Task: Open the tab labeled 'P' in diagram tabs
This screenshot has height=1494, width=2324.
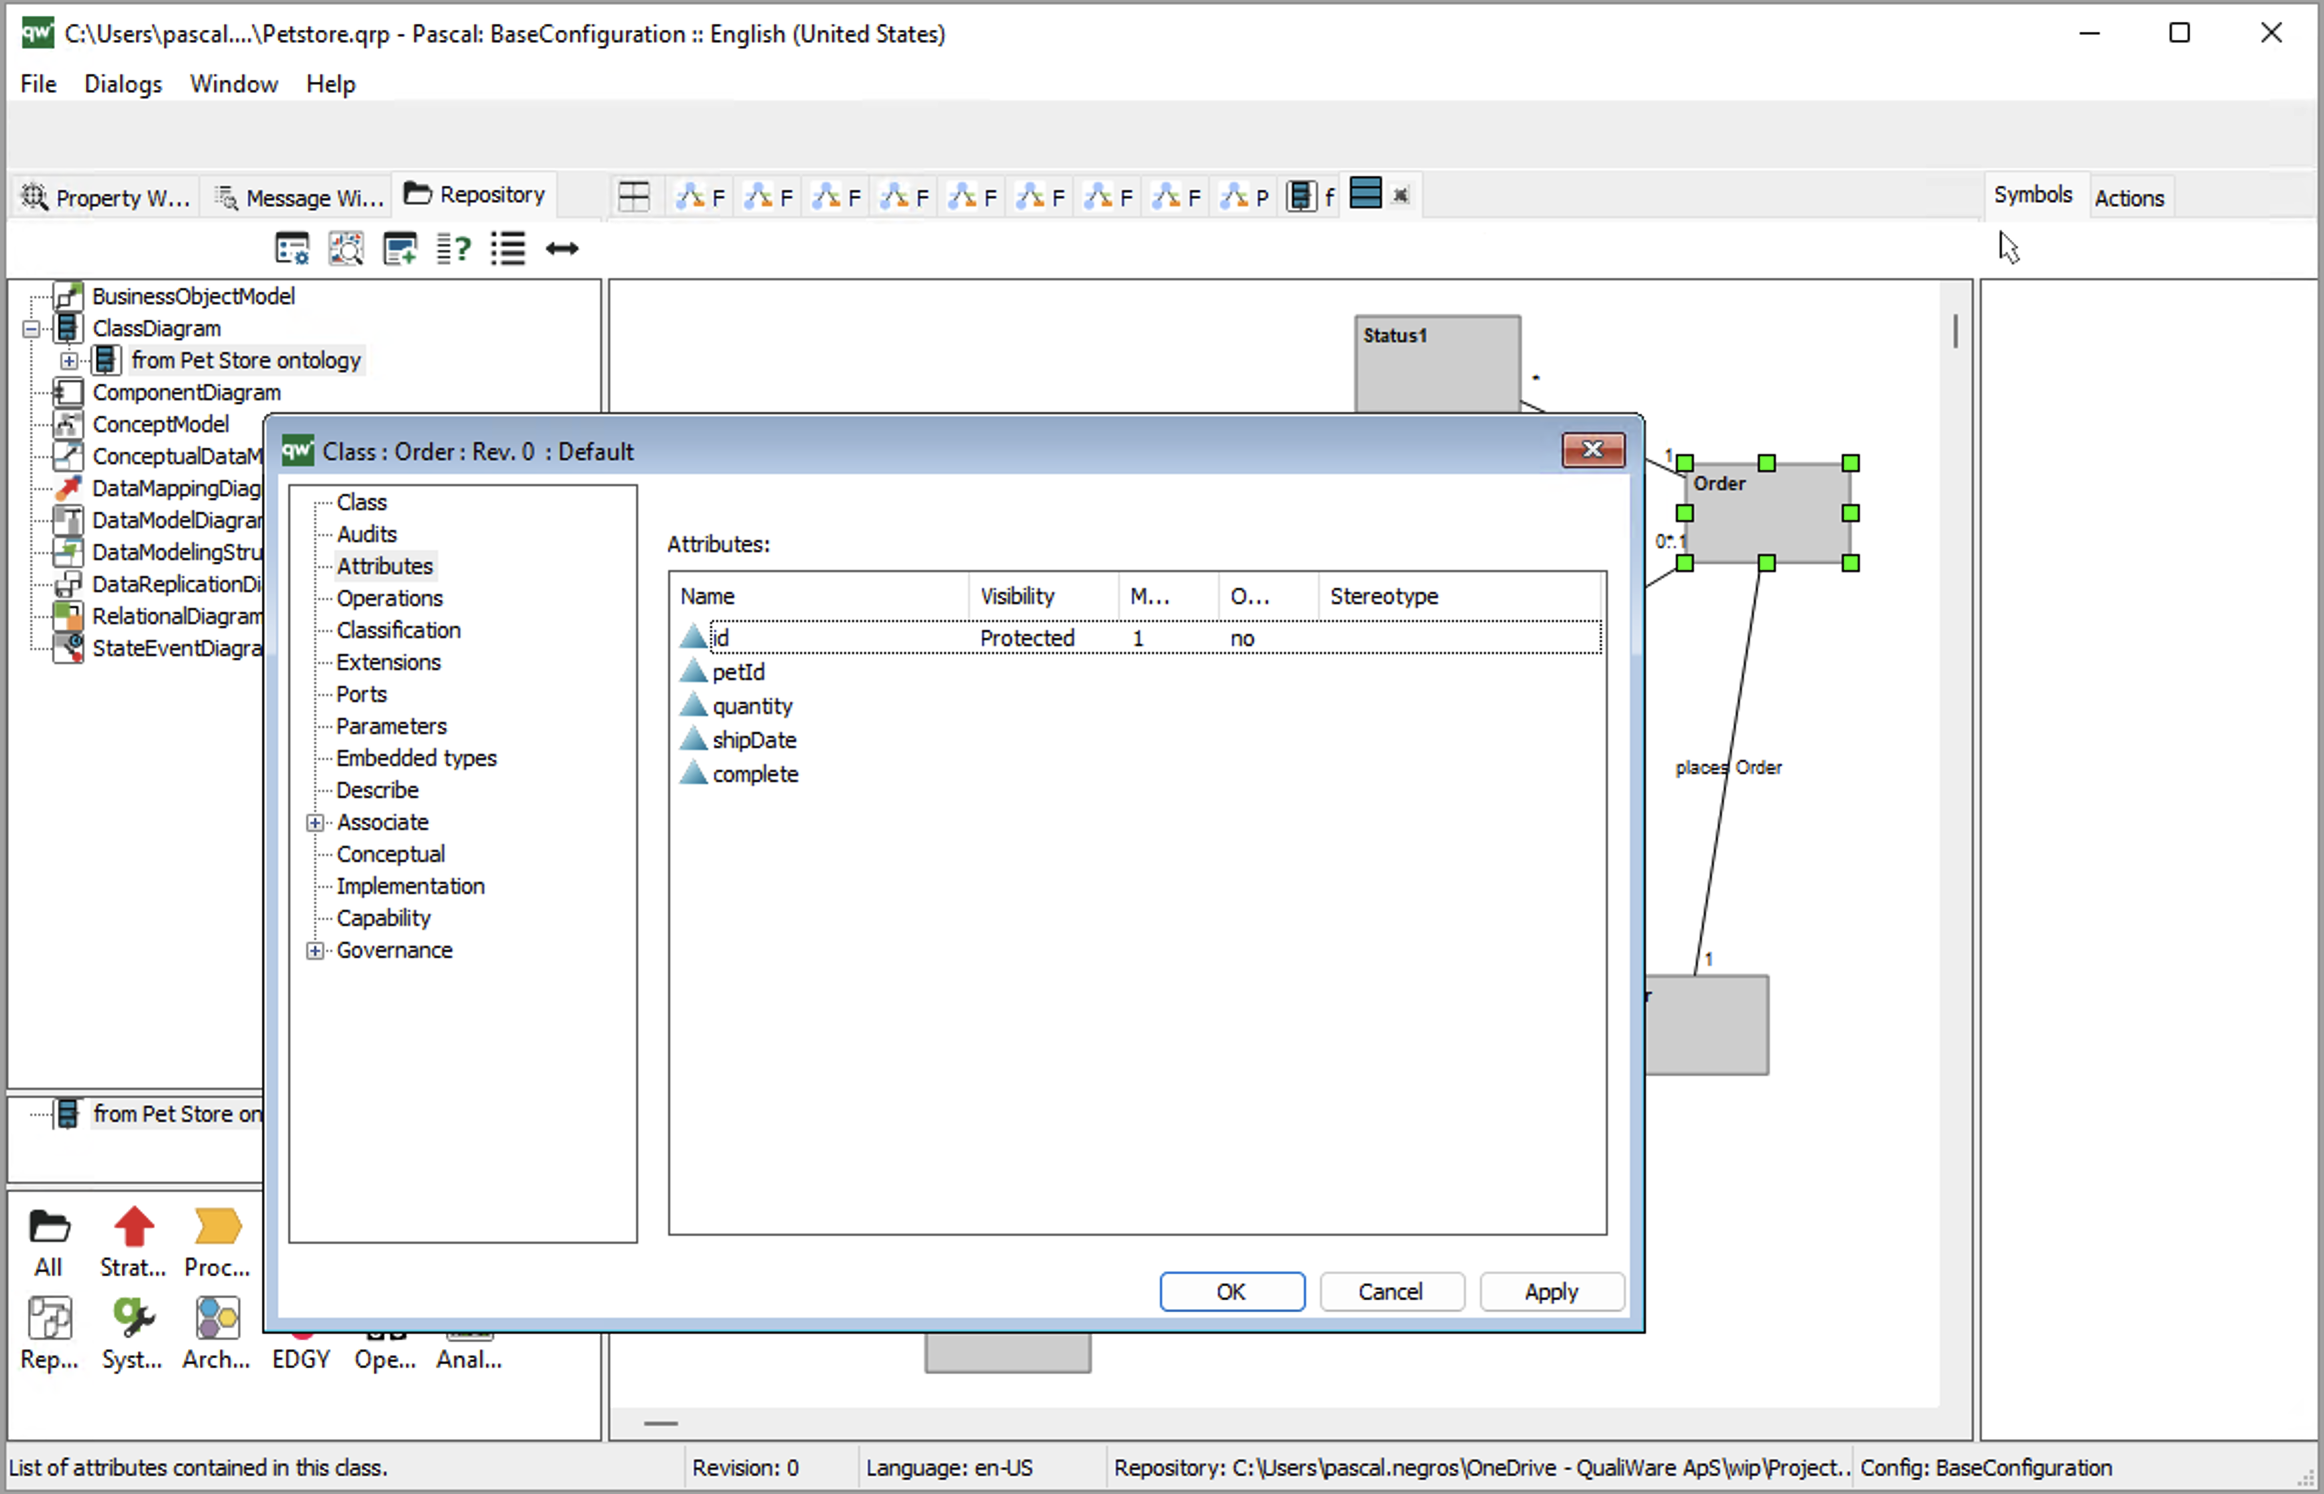Action: tap(1246, 197)
